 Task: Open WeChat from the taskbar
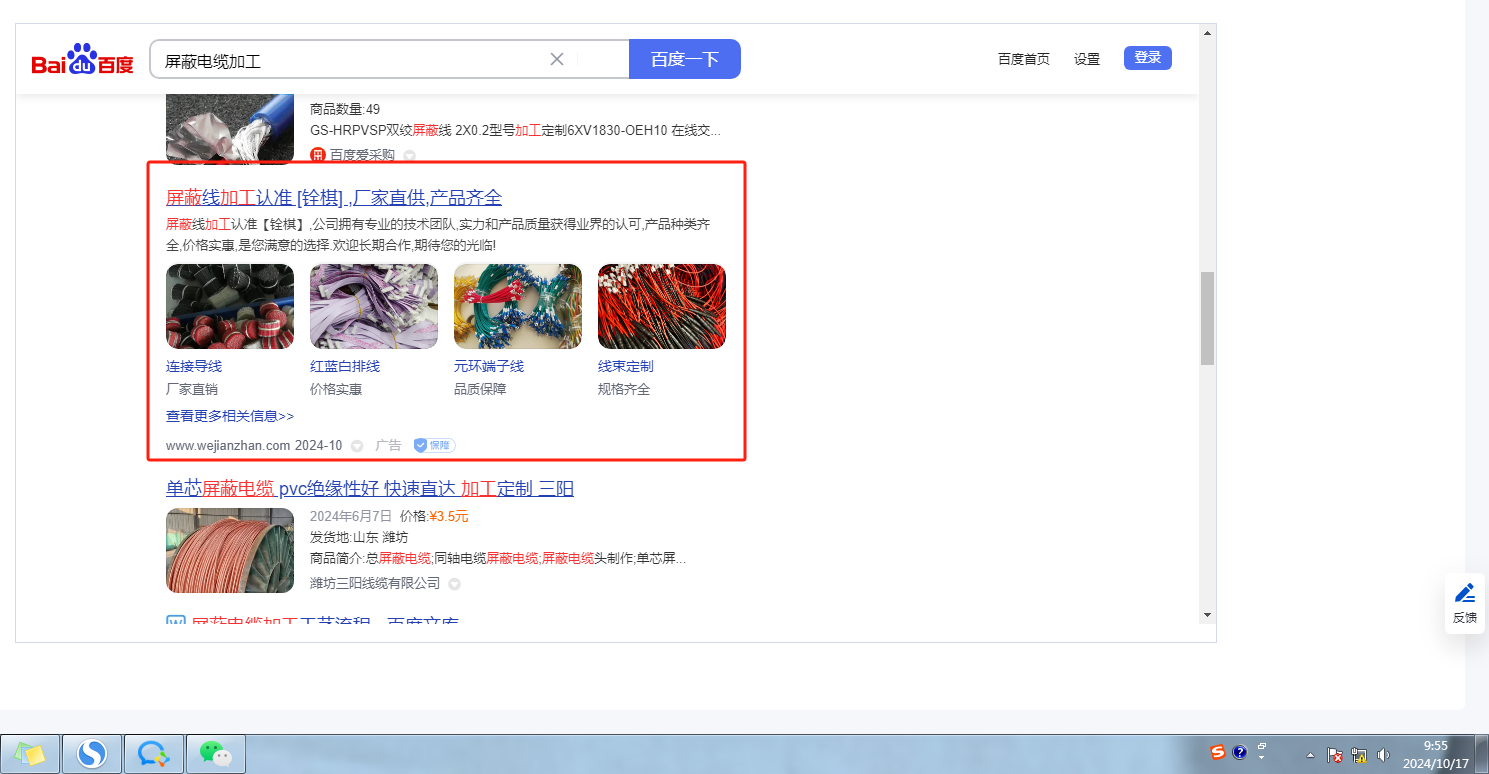coord(216,754)
